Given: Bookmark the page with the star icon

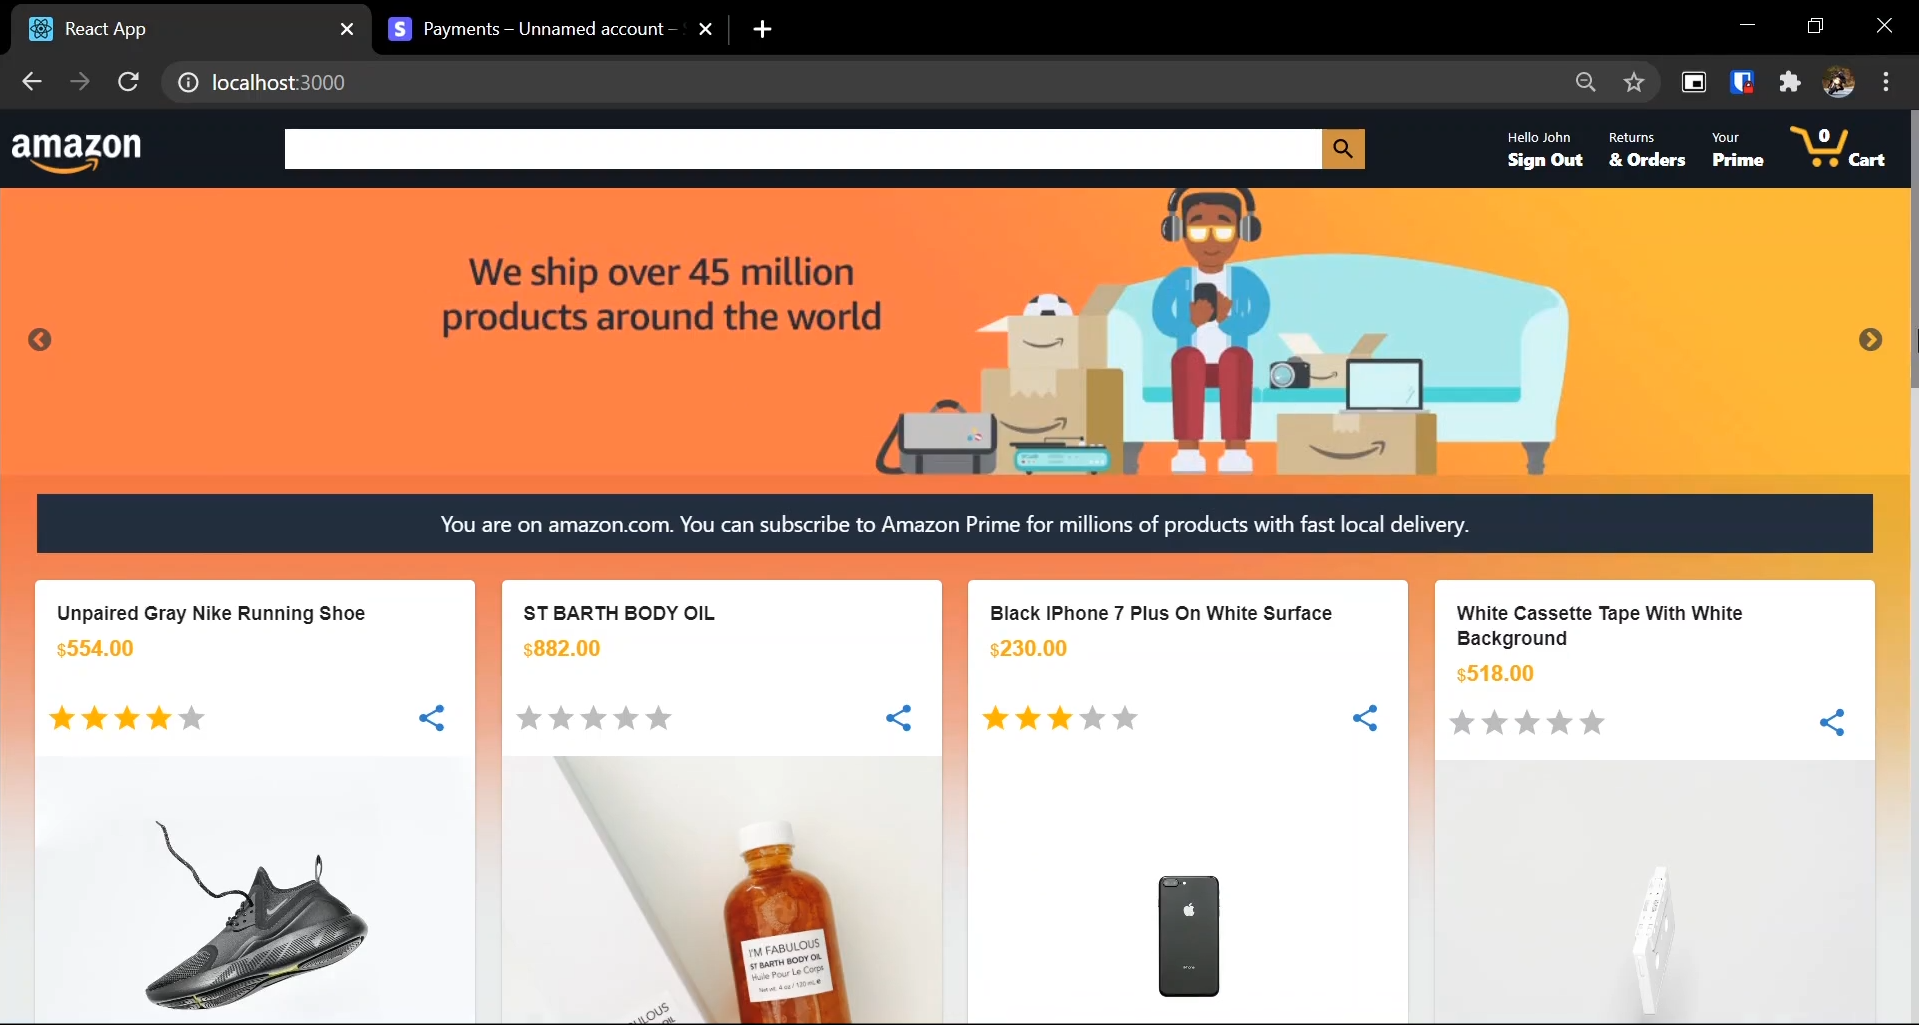Looking at the screenshot, I should tap(1634, 82).
